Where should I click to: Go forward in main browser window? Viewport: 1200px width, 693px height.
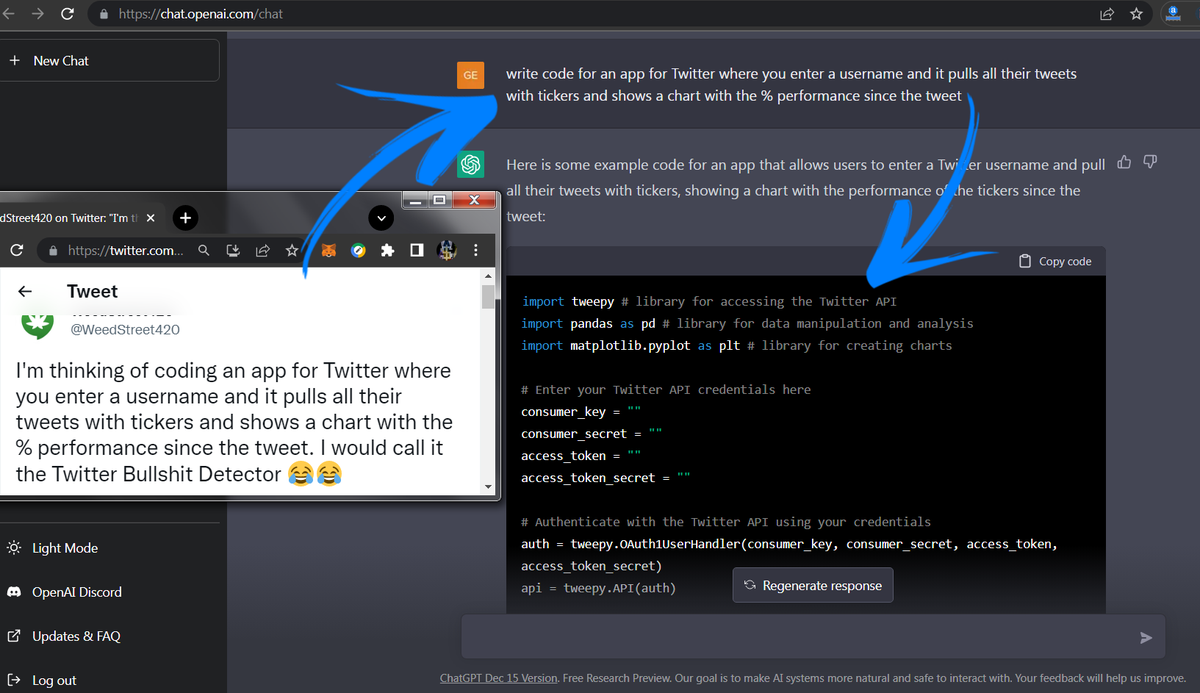coord(37,15)
